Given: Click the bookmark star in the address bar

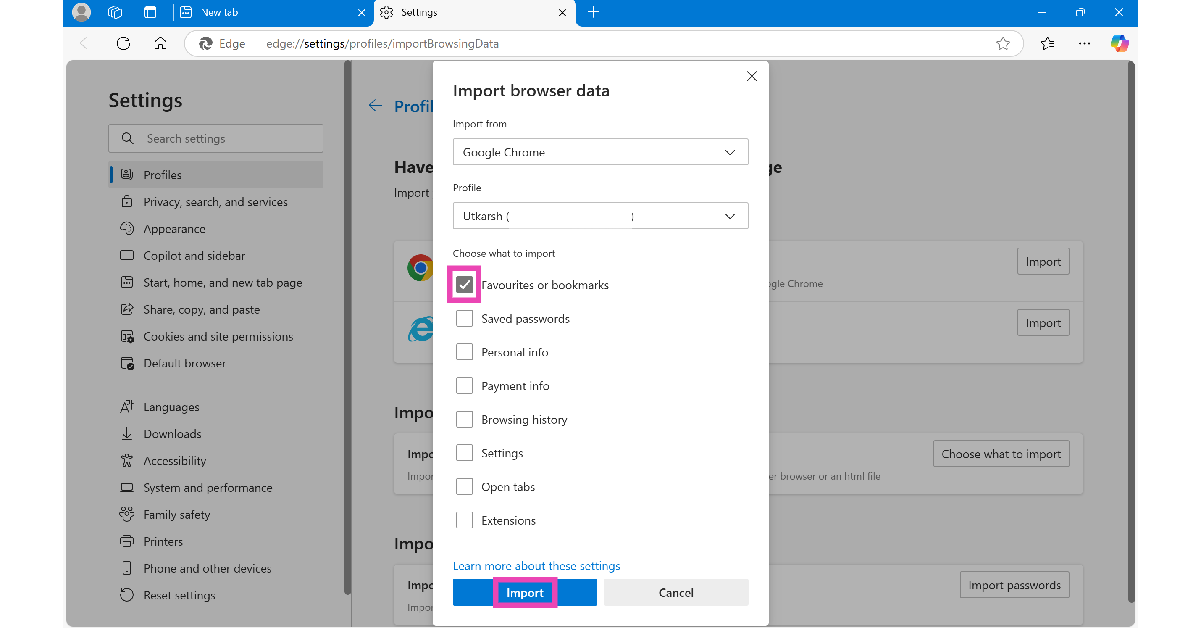Looking at the screenshot, I should pyautogui.click(x=1003, y=44).
